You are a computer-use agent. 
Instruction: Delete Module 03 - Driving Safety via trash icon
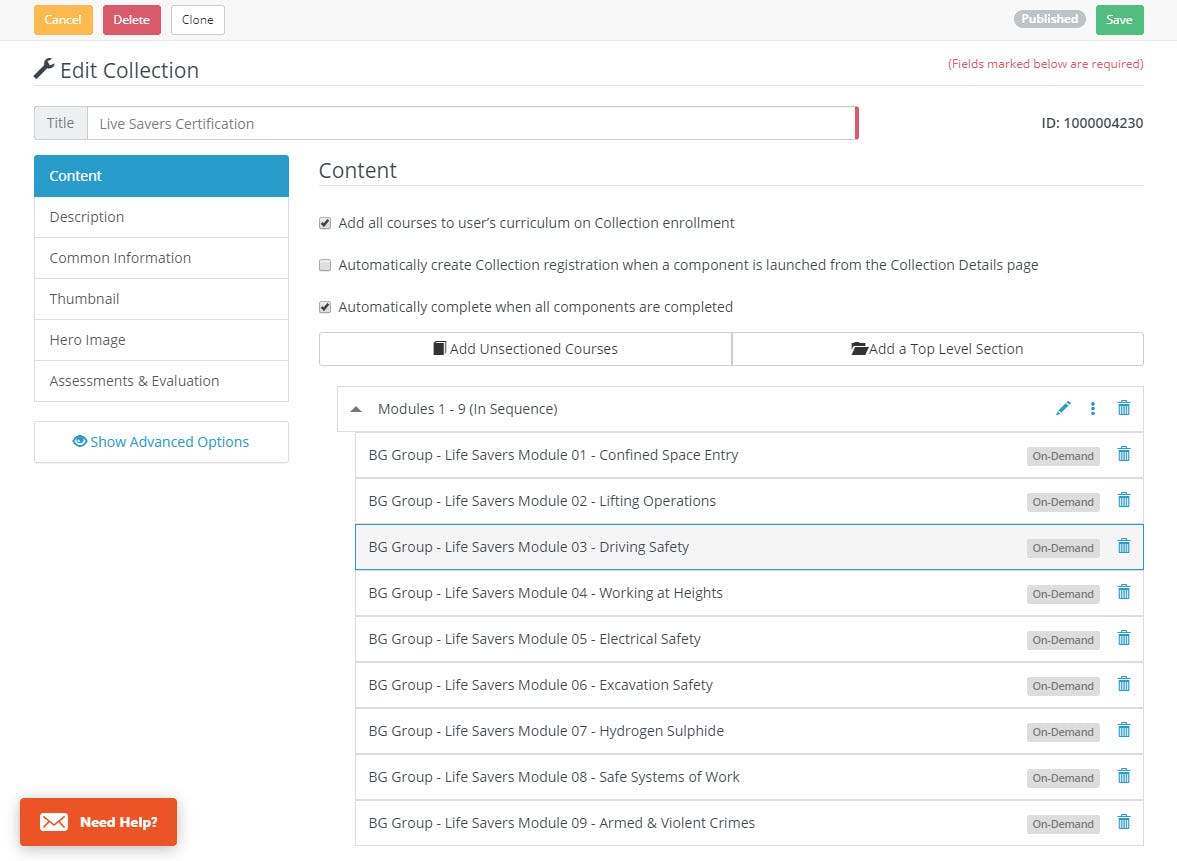(x=1123, y=547)
